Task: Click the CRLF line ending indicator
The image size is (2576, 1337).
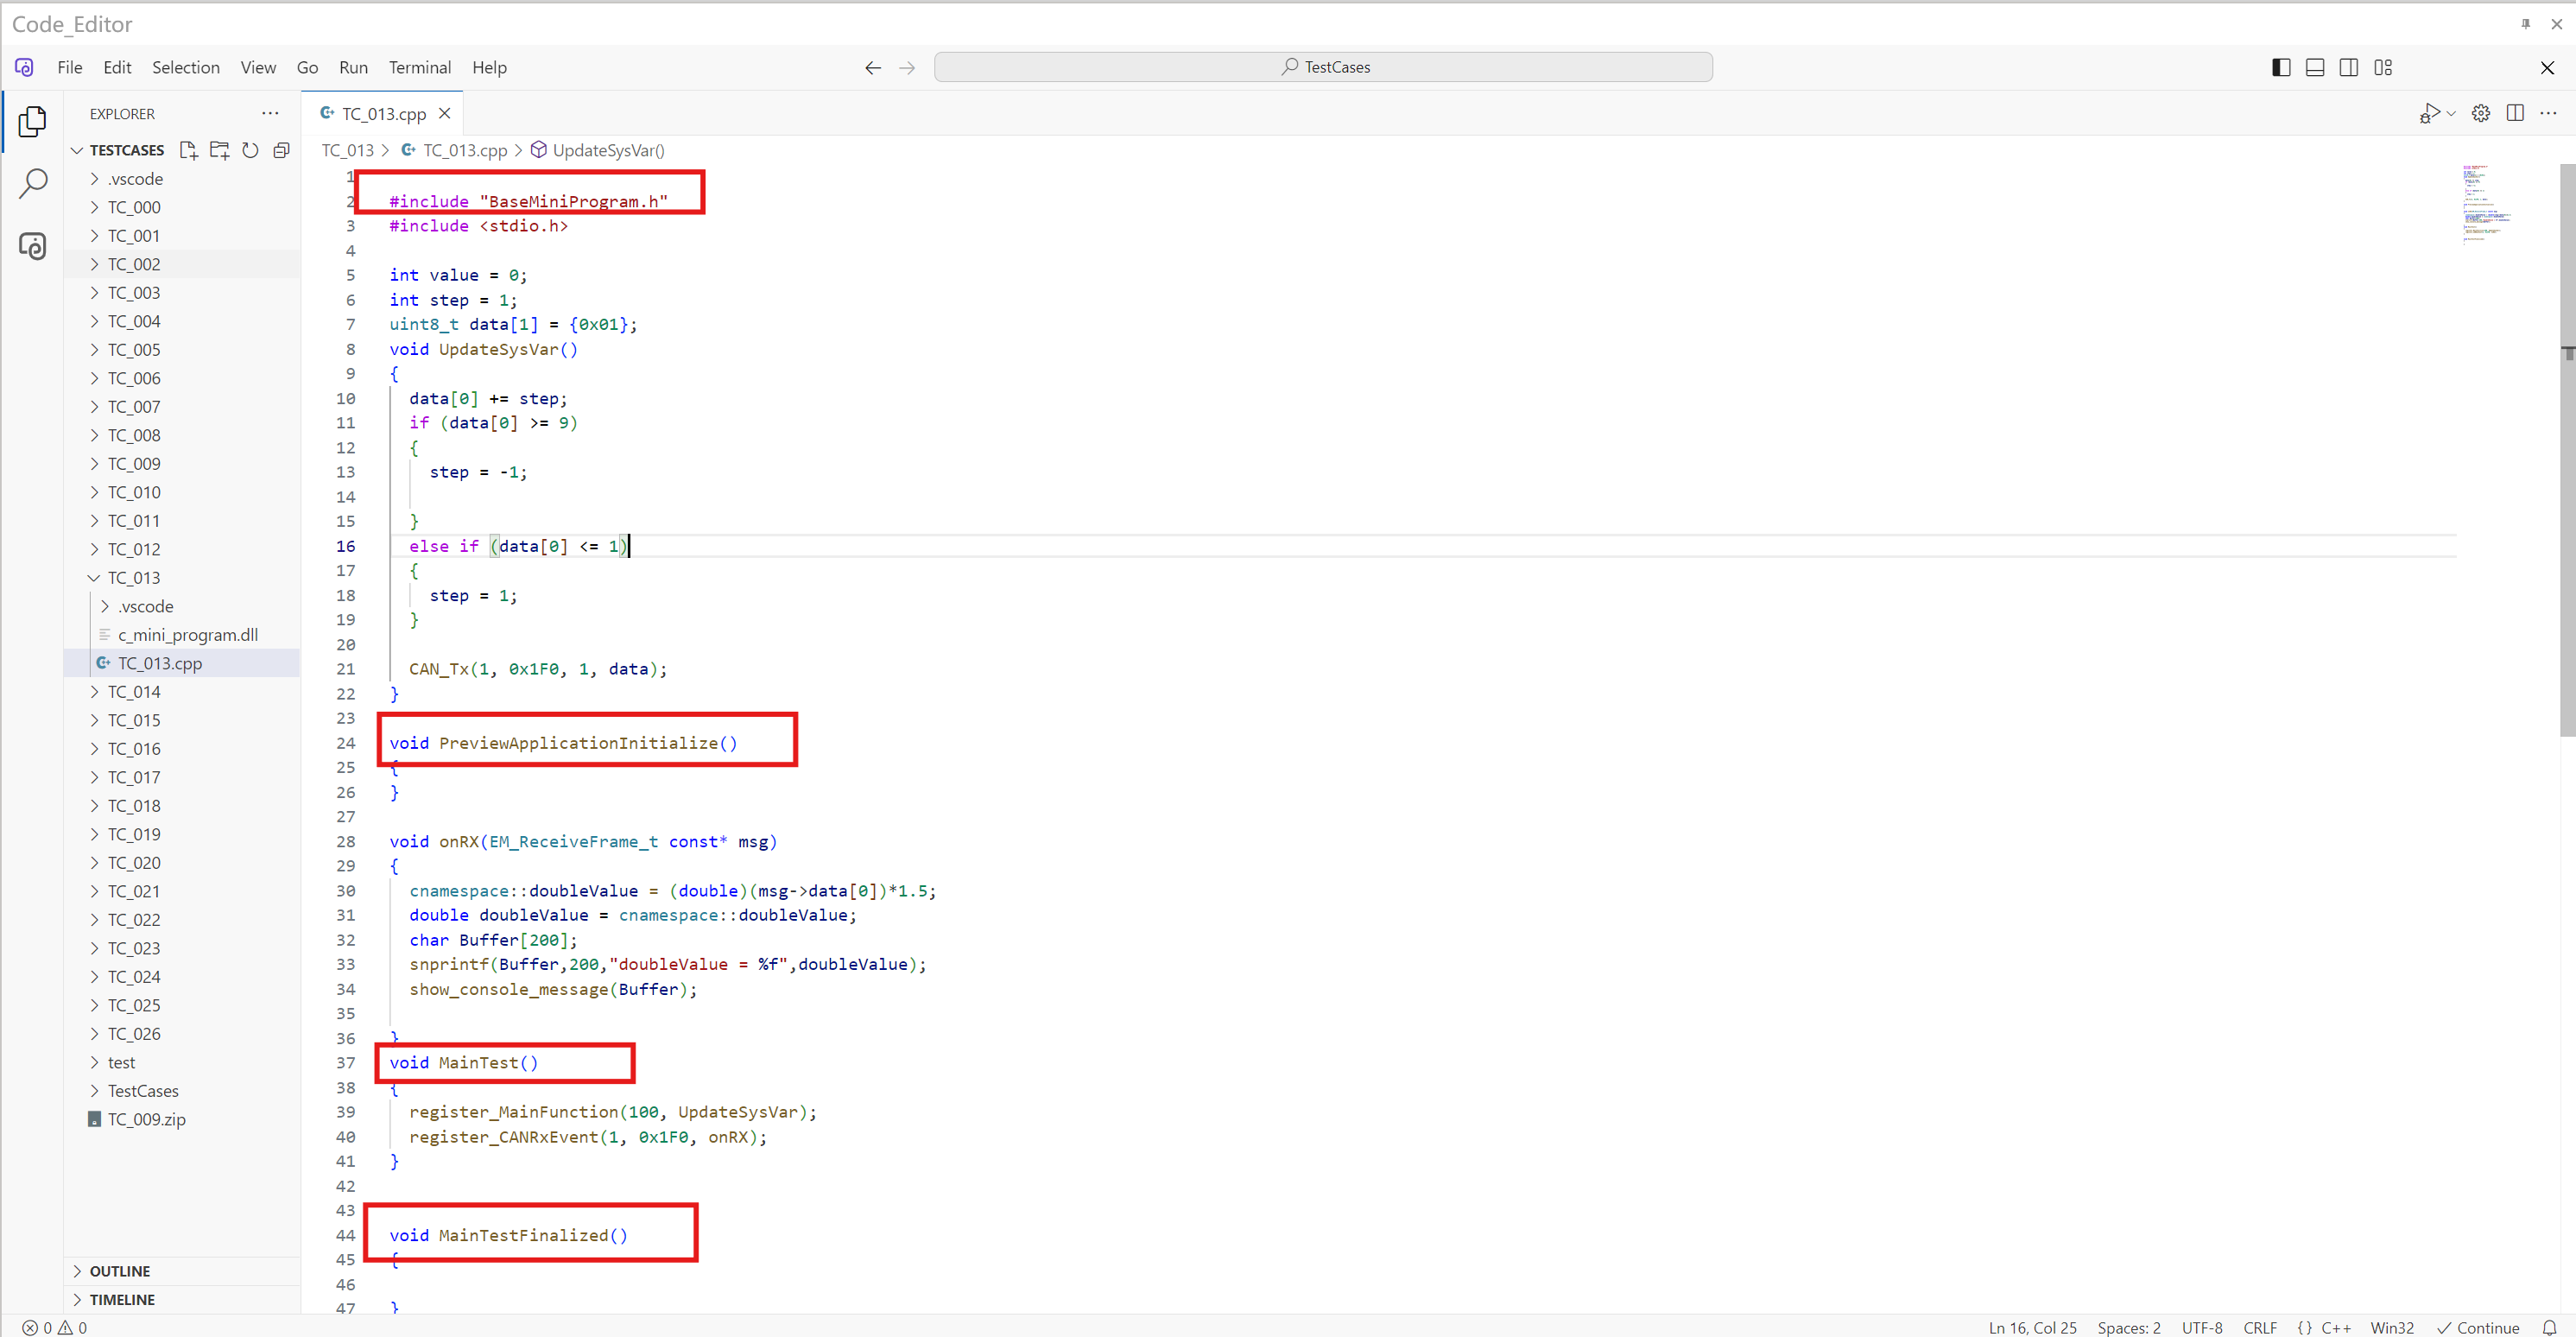Action: pyautogui.click(x=2259, y=1327)
